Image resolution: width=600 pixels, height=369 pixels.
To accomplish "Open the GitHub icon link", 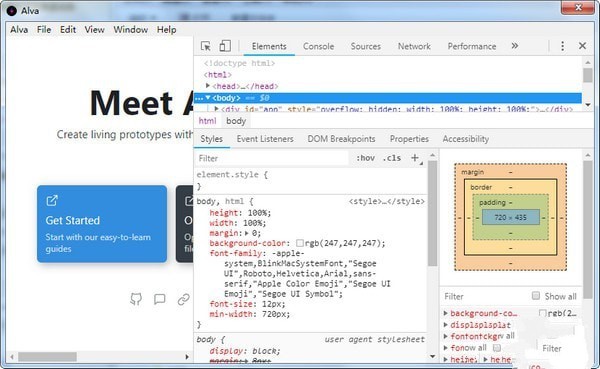I will (136, 299).
